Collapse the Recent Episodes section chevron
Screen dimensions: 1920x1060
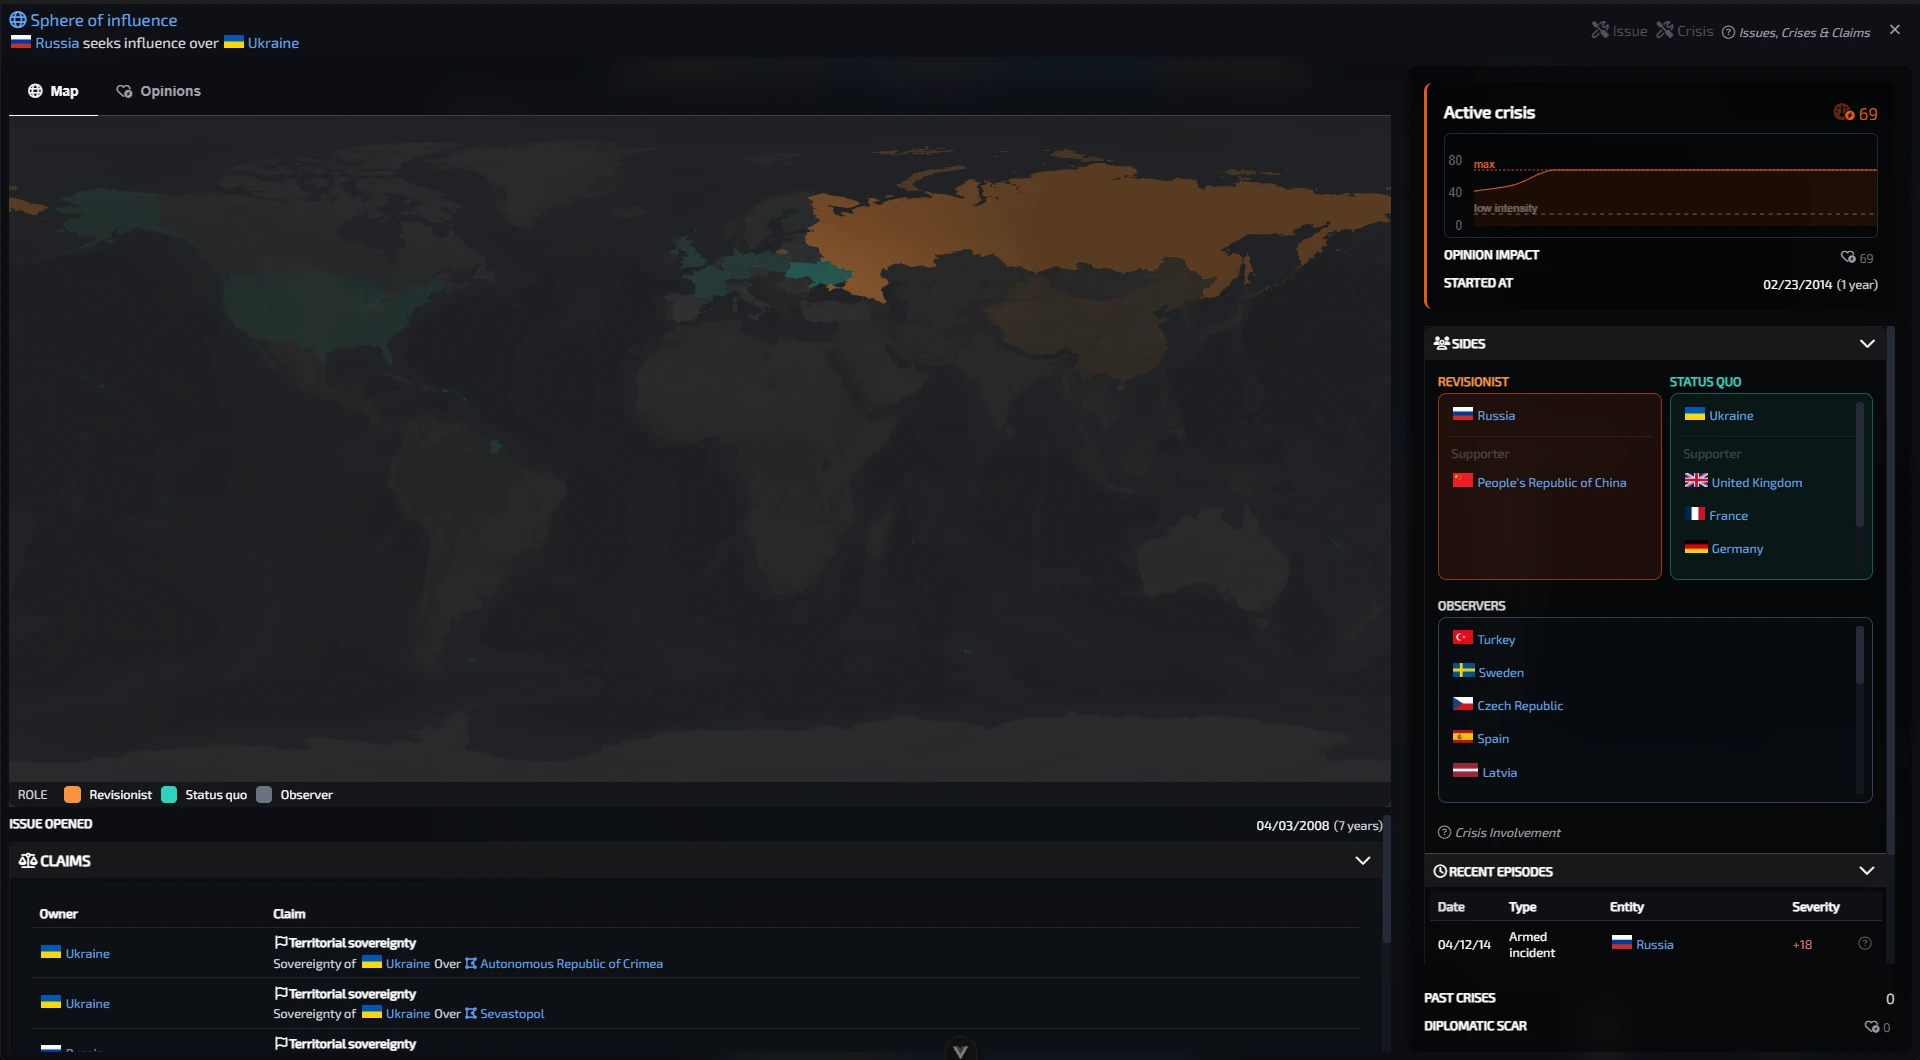(1866, 870)
